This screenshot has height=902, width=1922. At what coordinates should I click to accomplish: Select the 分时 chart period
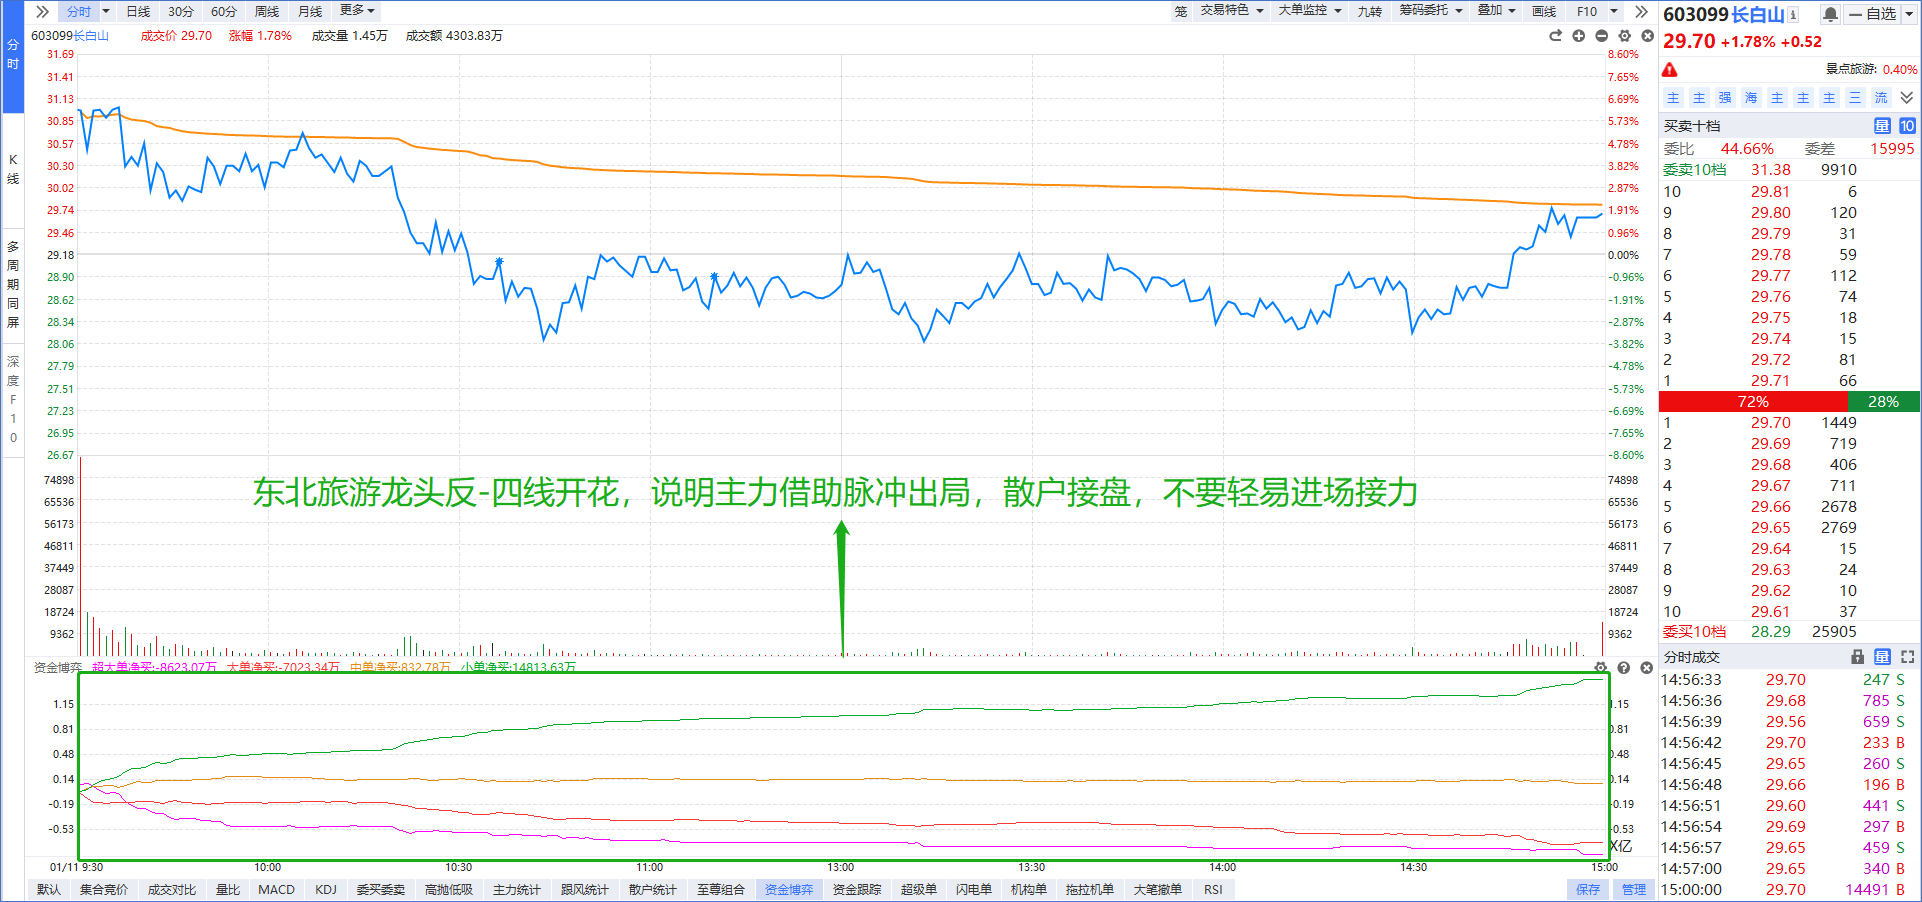pos(78,12)
